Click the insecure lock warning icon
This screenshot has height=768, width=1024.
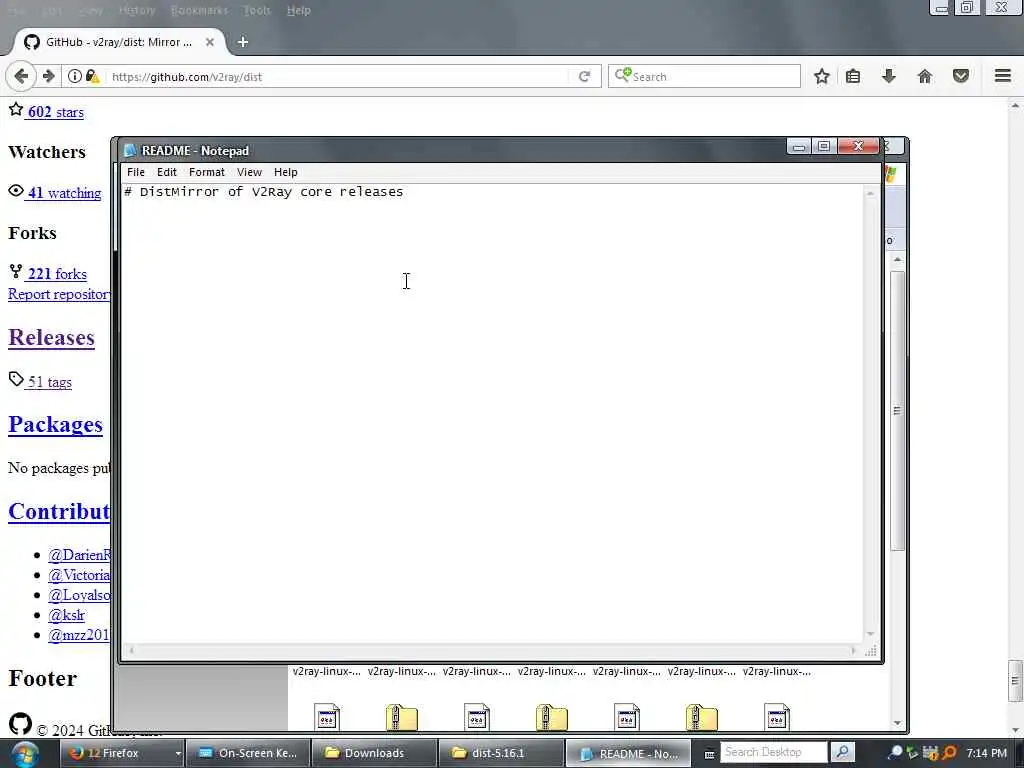93,76
